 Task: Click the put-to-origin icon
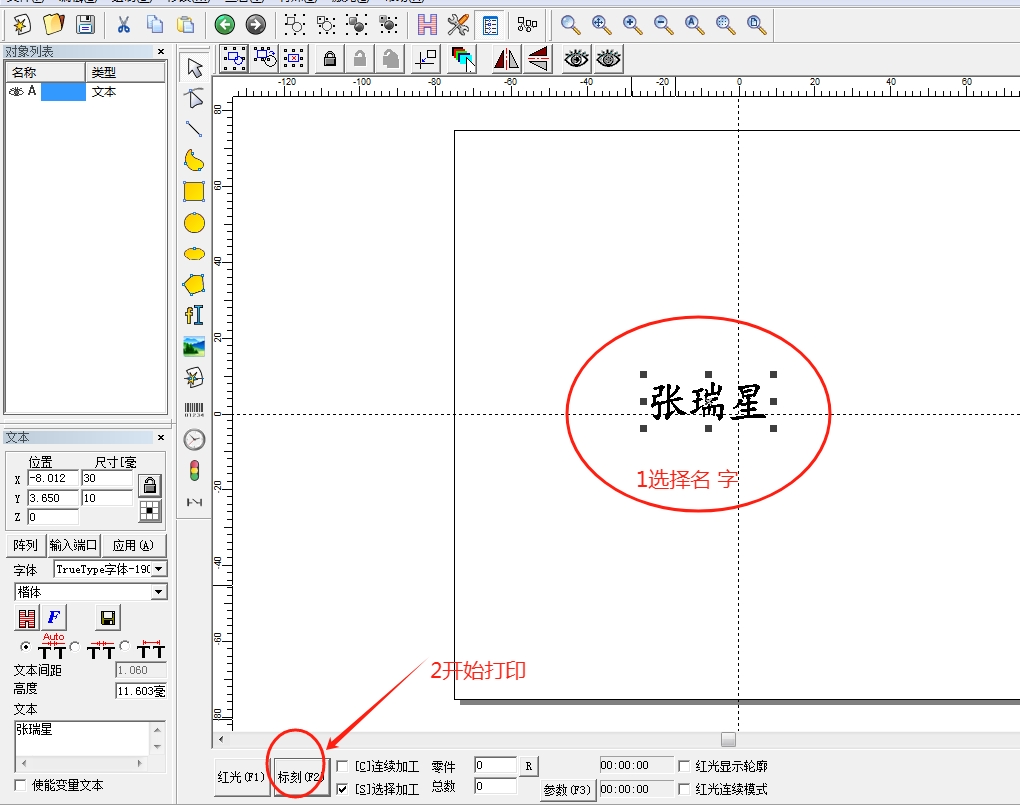point(427,59)
